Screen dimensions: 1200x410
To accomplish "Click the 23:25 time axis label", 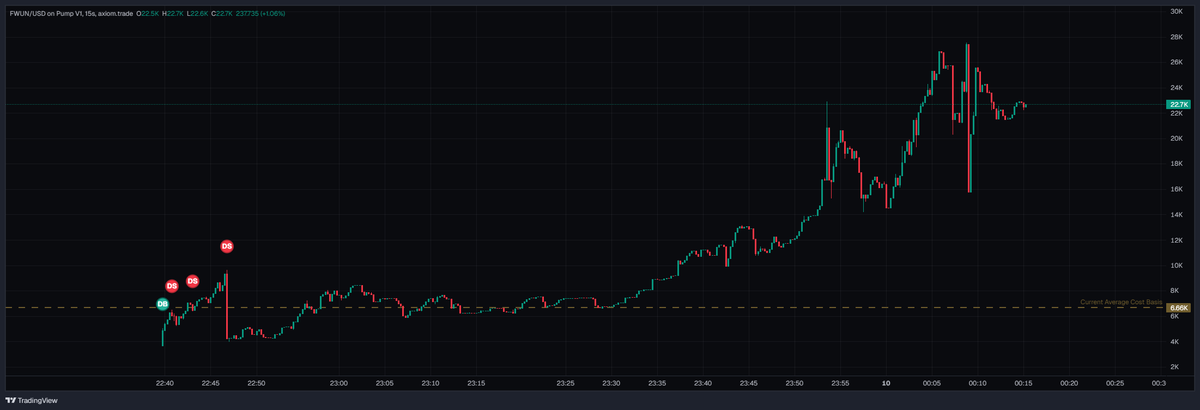I will pyautogui.click(x=566, y=383).
